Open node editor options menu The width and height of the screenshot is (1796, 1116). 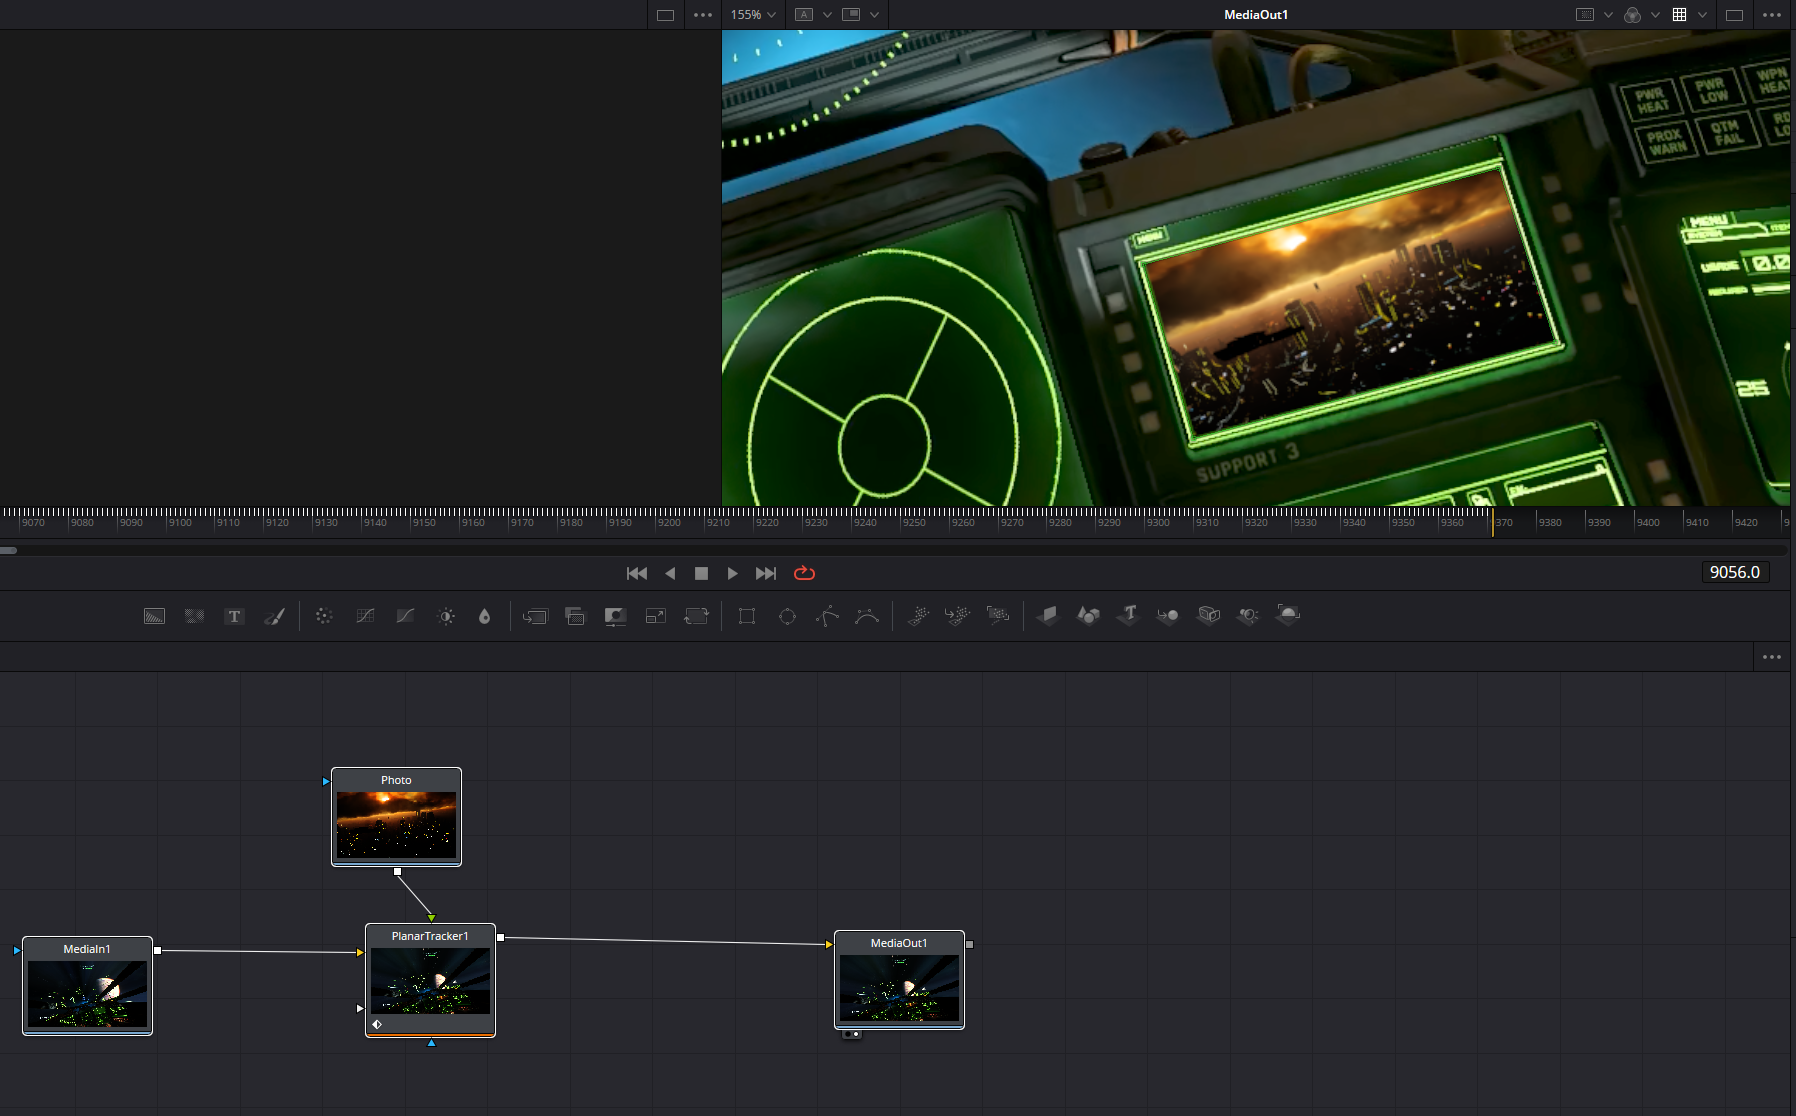[x=1772, y=657]
